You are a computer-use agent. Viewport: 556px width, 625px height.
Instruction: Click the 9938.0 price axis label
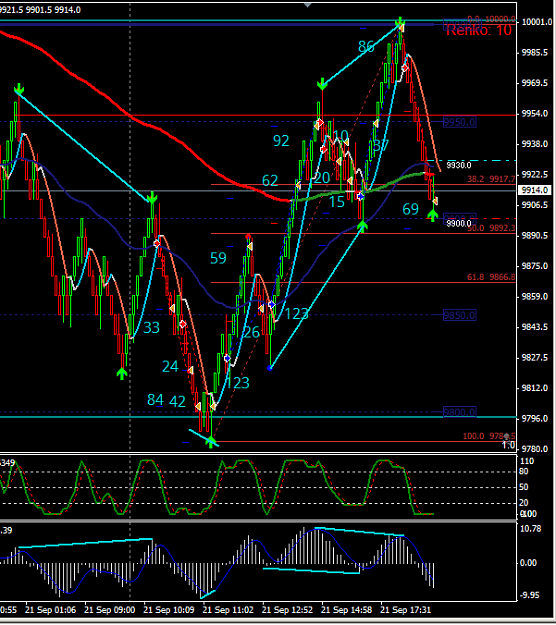coord(534,144)
